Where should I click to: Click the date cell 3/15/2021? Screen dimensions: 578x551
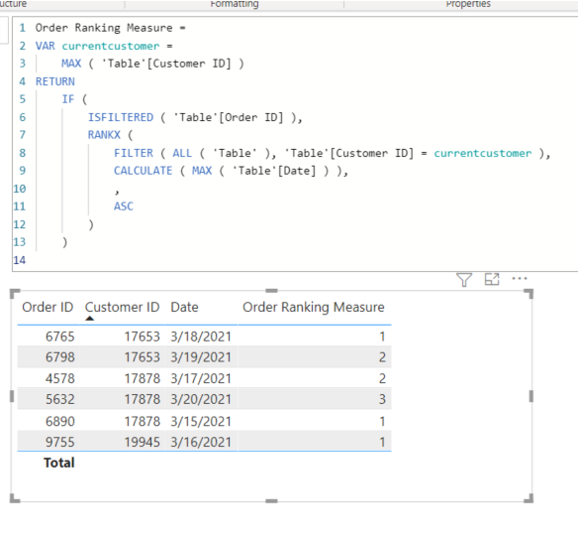[201, 421]
